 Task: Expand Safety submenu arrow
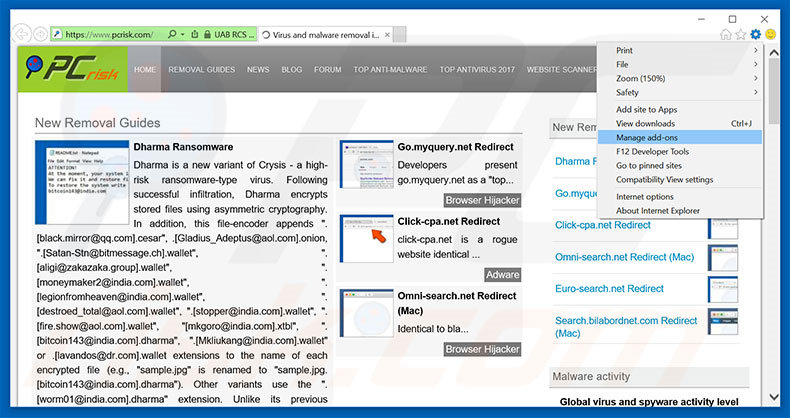tap(756, 93)
